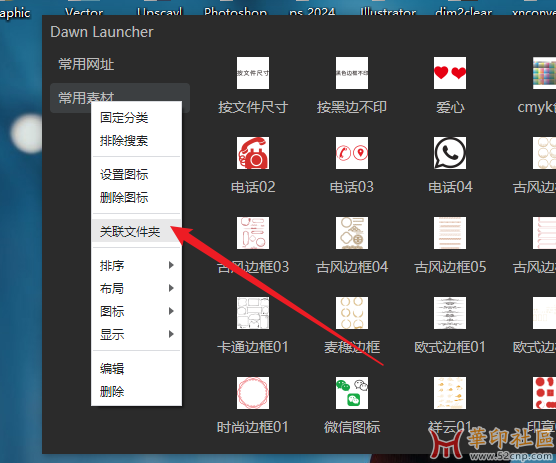Viewport: 556px width, 463px height.
Task: Choose 固定分类 from the context menu
Action: 137,118
